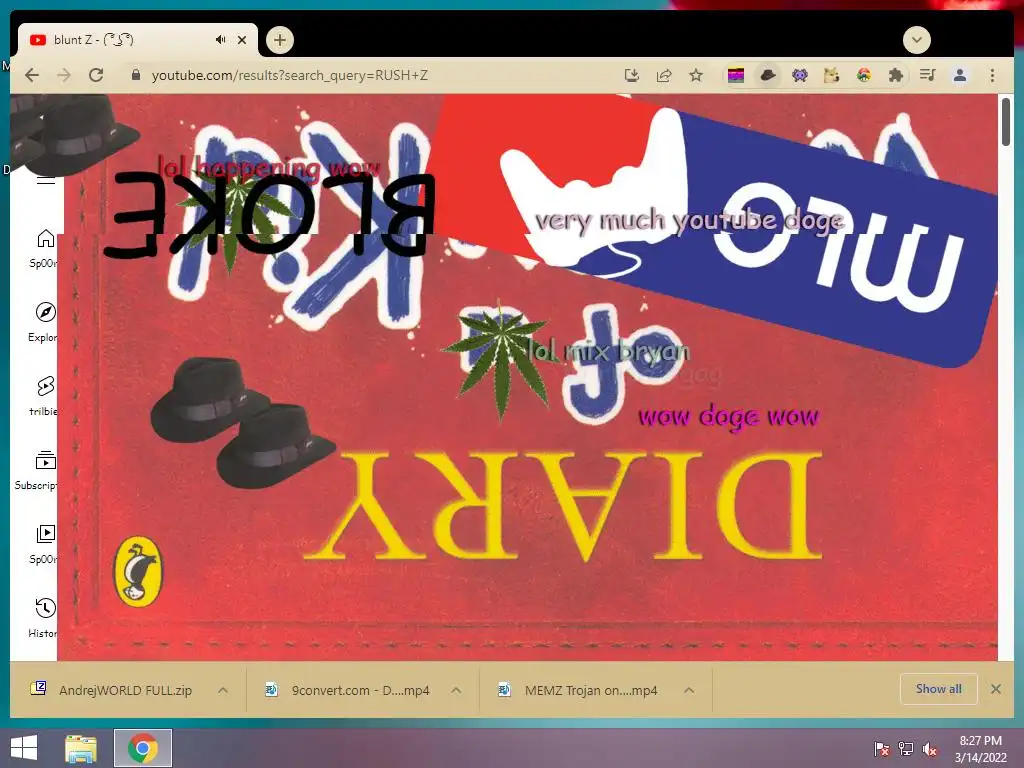Open the doge extension icon

point(831,75)
